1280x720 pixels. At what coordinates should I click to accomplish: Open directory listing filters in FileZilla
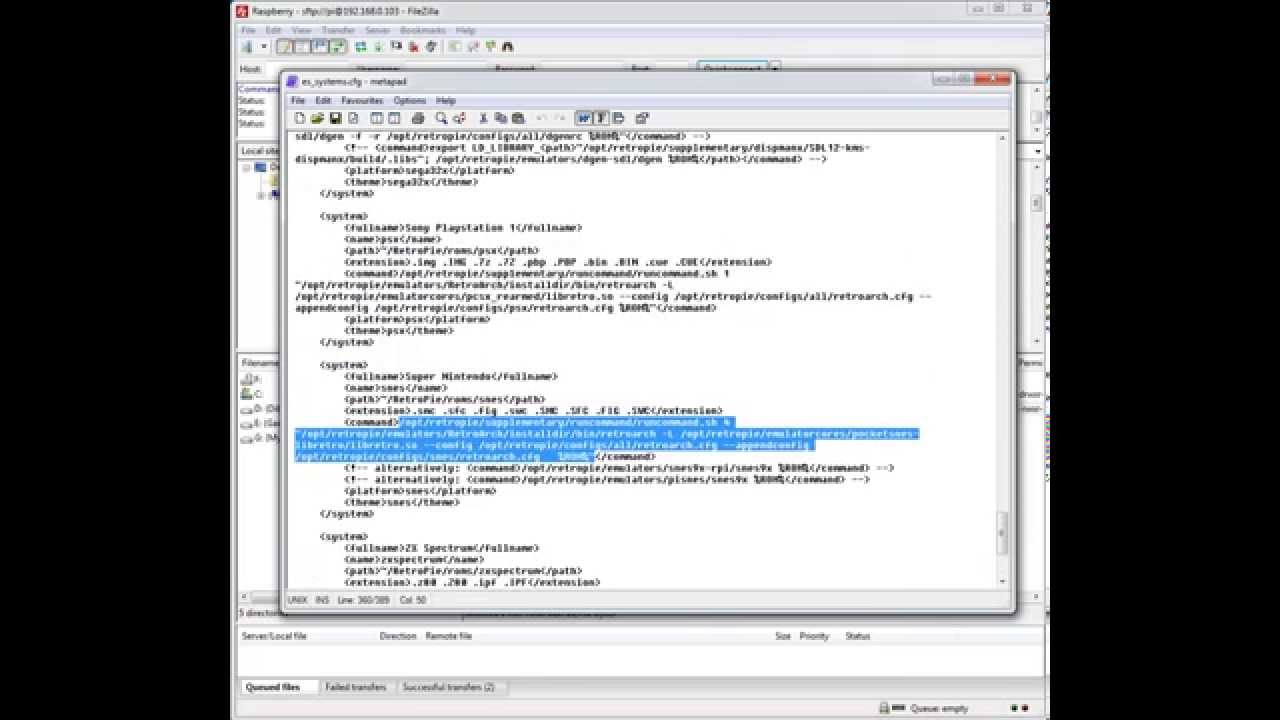pos(454,47)
